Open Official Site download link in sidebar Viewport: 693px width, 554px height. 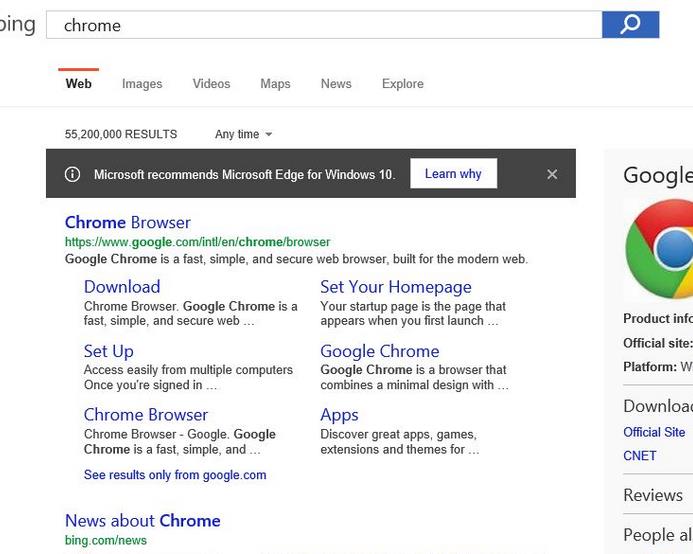click(654, 432)
